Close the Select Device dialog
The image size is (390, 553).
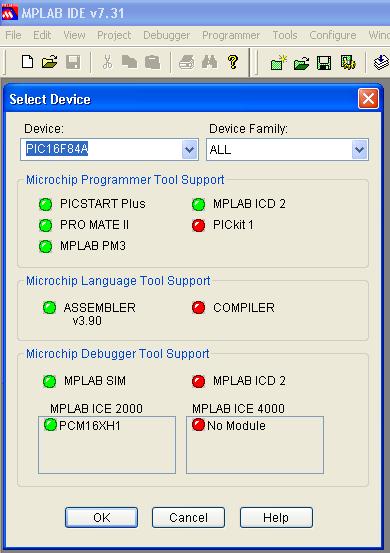[368, 98]
